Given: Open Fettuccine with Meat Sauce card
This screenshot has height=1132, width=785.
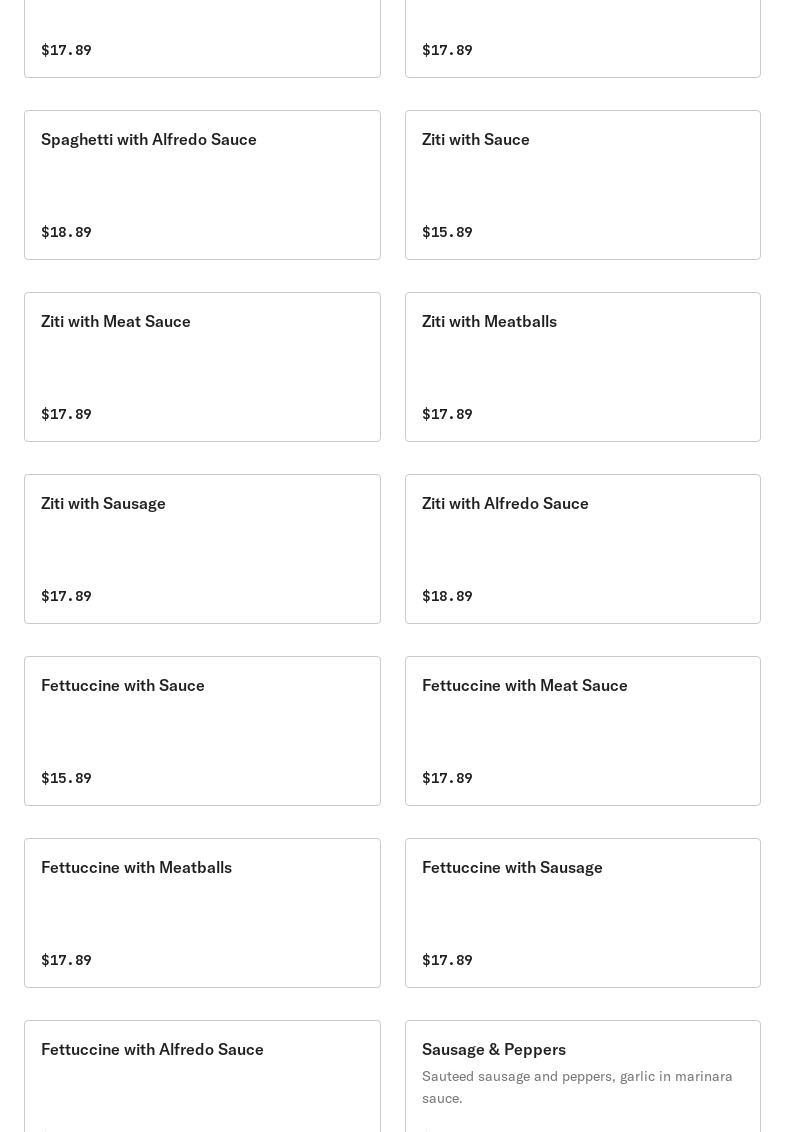Looking at the screenshot, I should click(582, 730).
